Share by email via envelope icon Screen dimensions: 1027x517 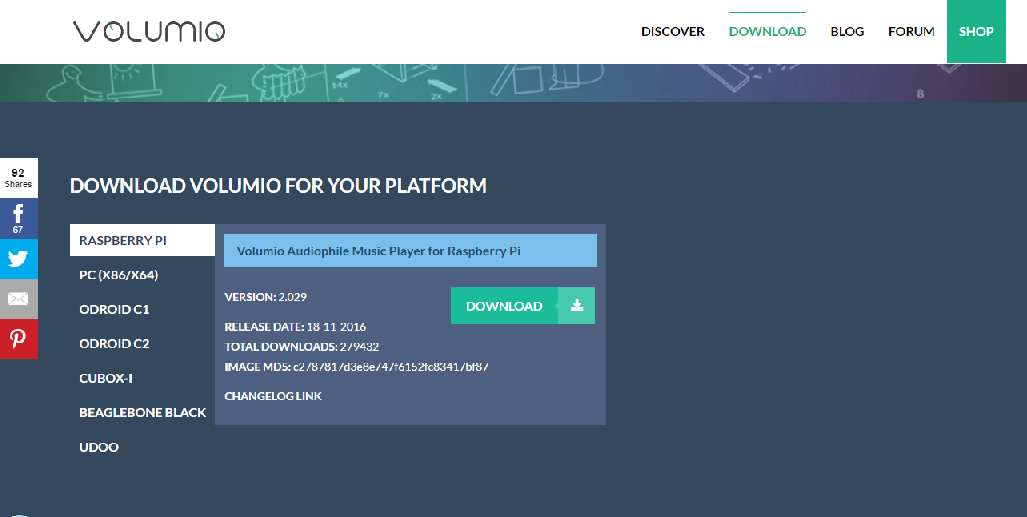(18, 299)
